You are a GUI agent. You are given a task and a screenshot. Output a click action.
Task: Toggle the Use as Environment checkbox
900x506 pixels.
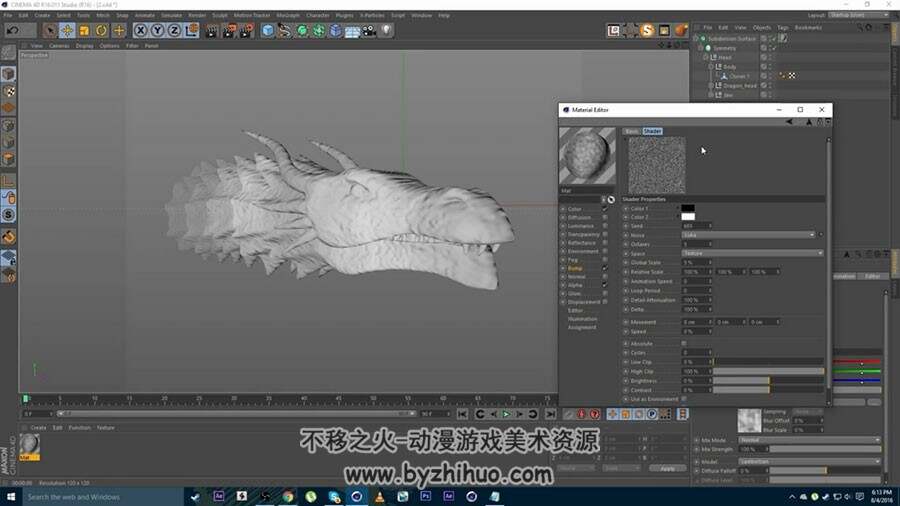[x=684, y=399]
